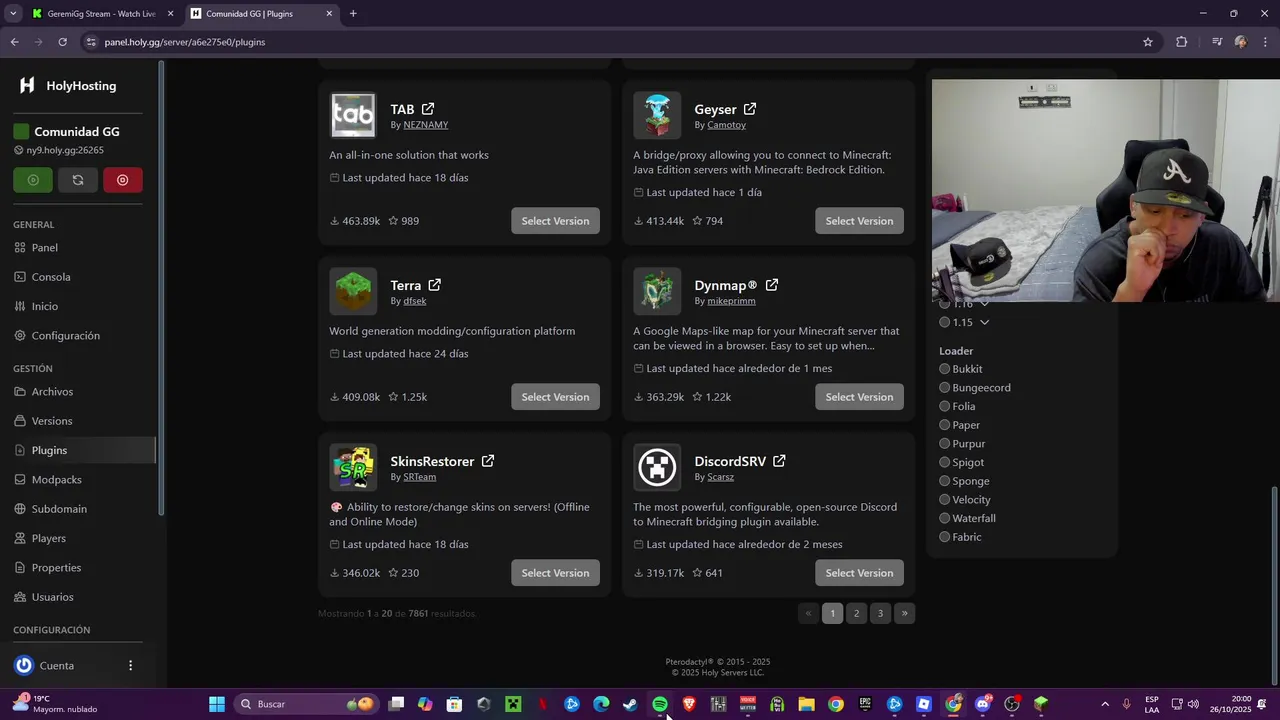Click the taskbar Buscar search box
Screen dimensions: 1280x720
coord(306,704)
